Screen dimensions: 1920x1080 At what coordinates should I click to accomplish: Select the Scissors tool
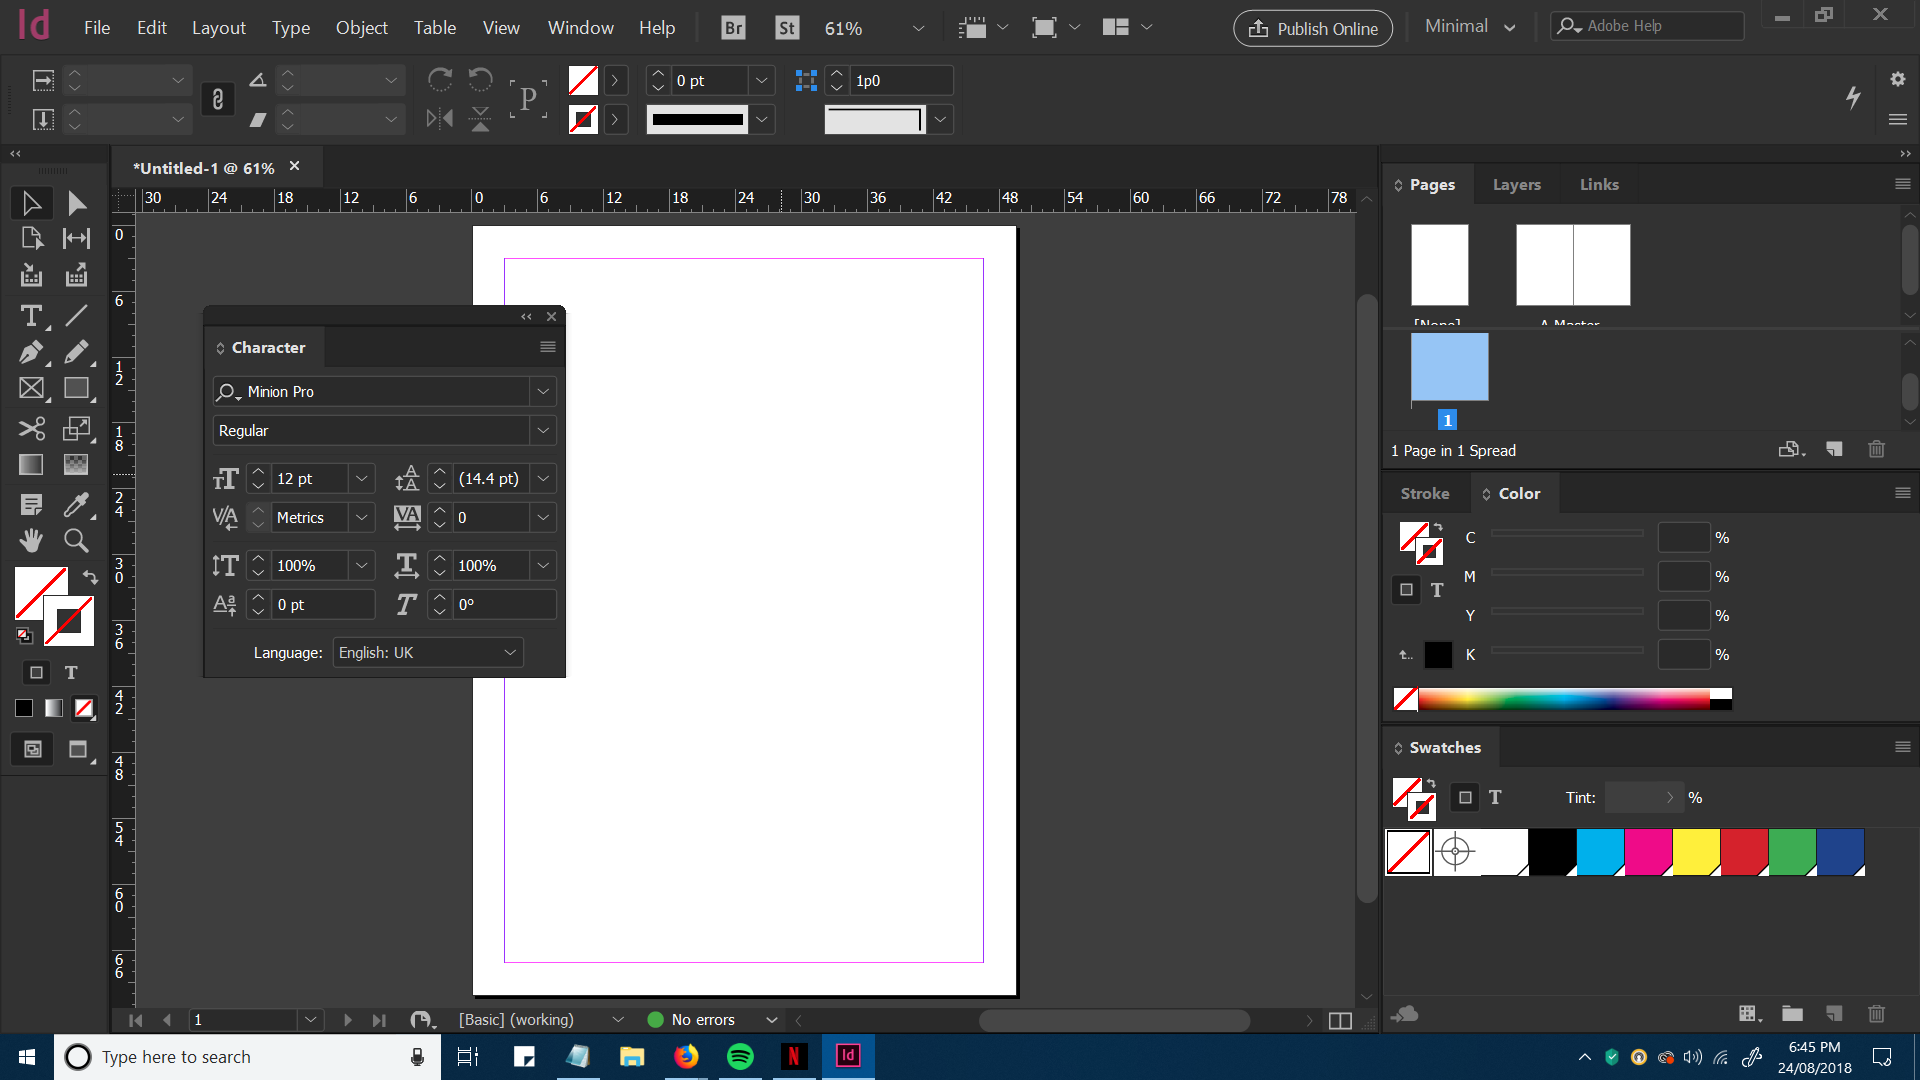click(x=31, y=428)
